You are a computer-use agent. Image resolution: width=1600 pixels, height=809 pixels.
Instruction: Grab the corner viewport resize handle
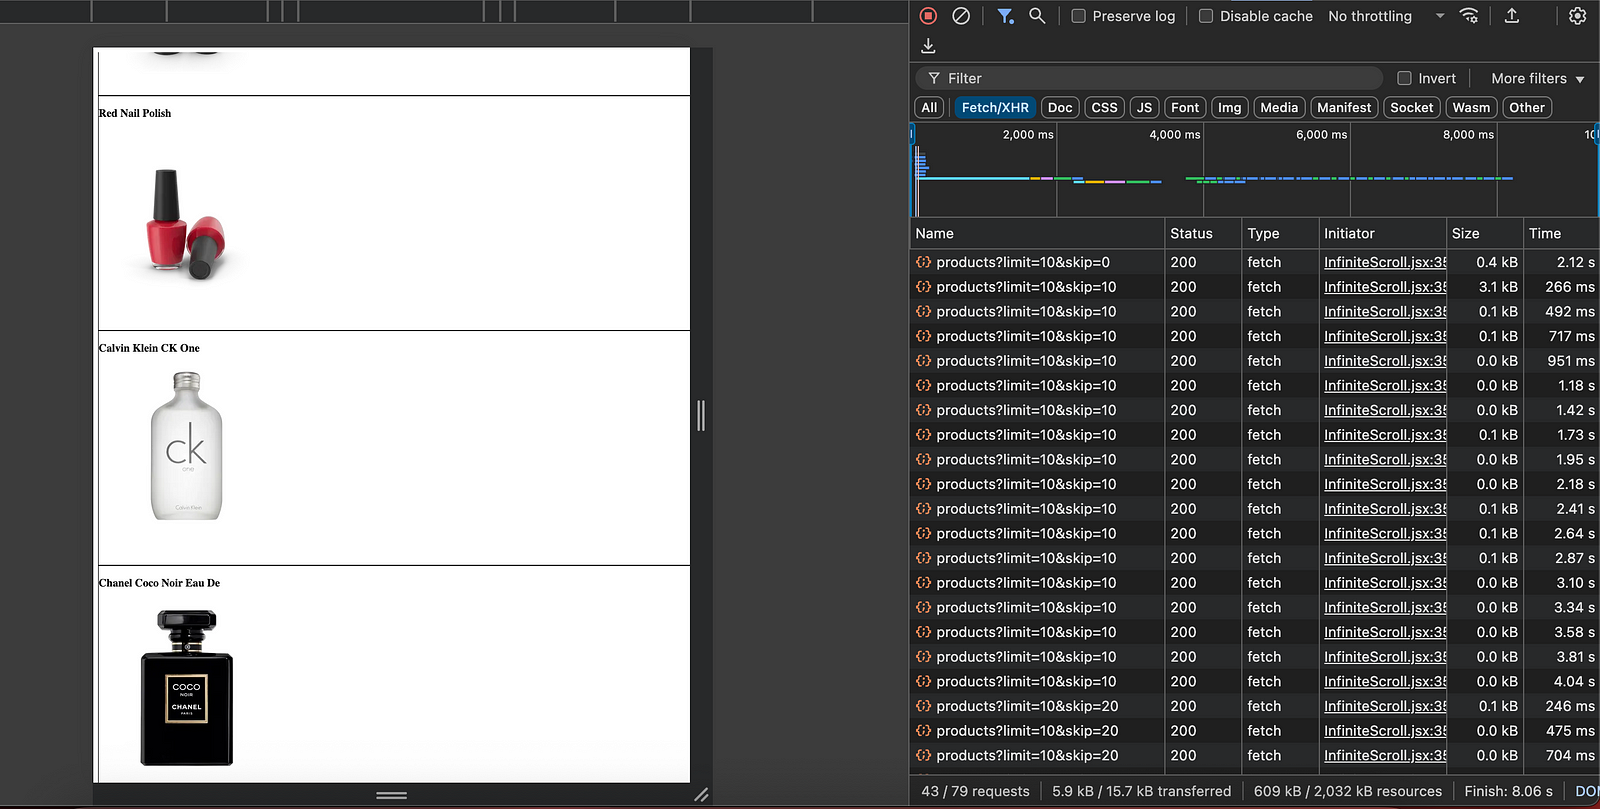[x=701, y=795]
